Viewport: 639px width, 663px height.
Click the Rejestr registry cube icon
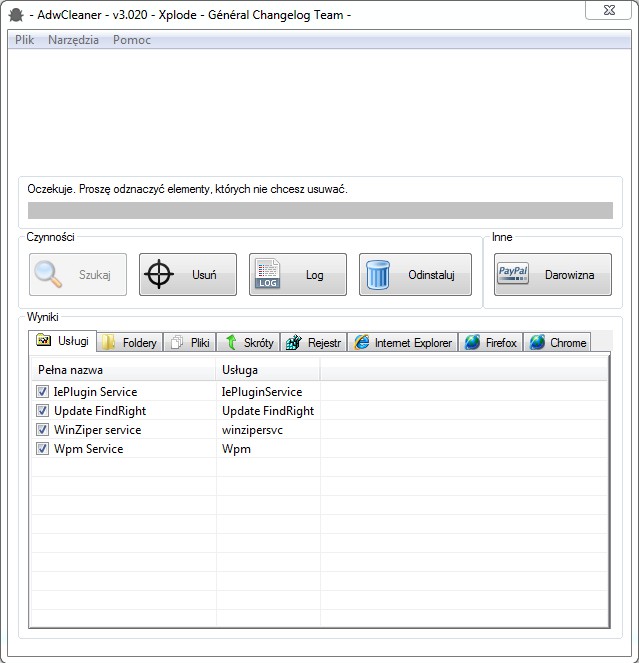click(x=293, y=342)
